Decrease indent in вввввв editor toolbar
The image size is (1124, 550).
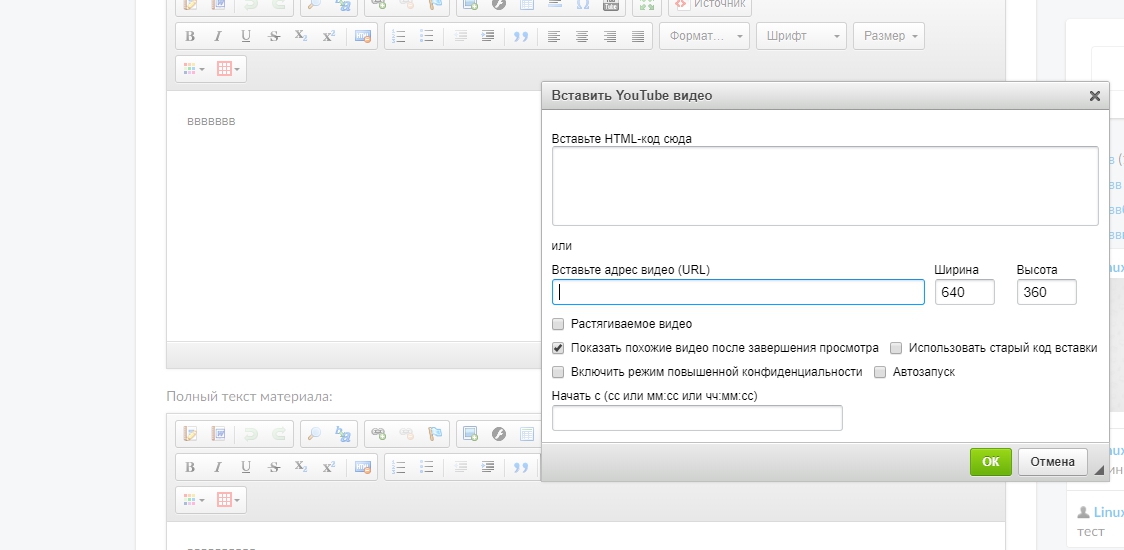click(x=461, y=37)
